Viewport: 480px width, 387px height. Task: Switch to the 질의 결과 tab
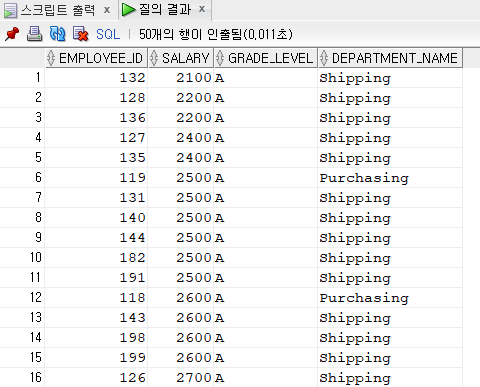click(x=165, y=9)
